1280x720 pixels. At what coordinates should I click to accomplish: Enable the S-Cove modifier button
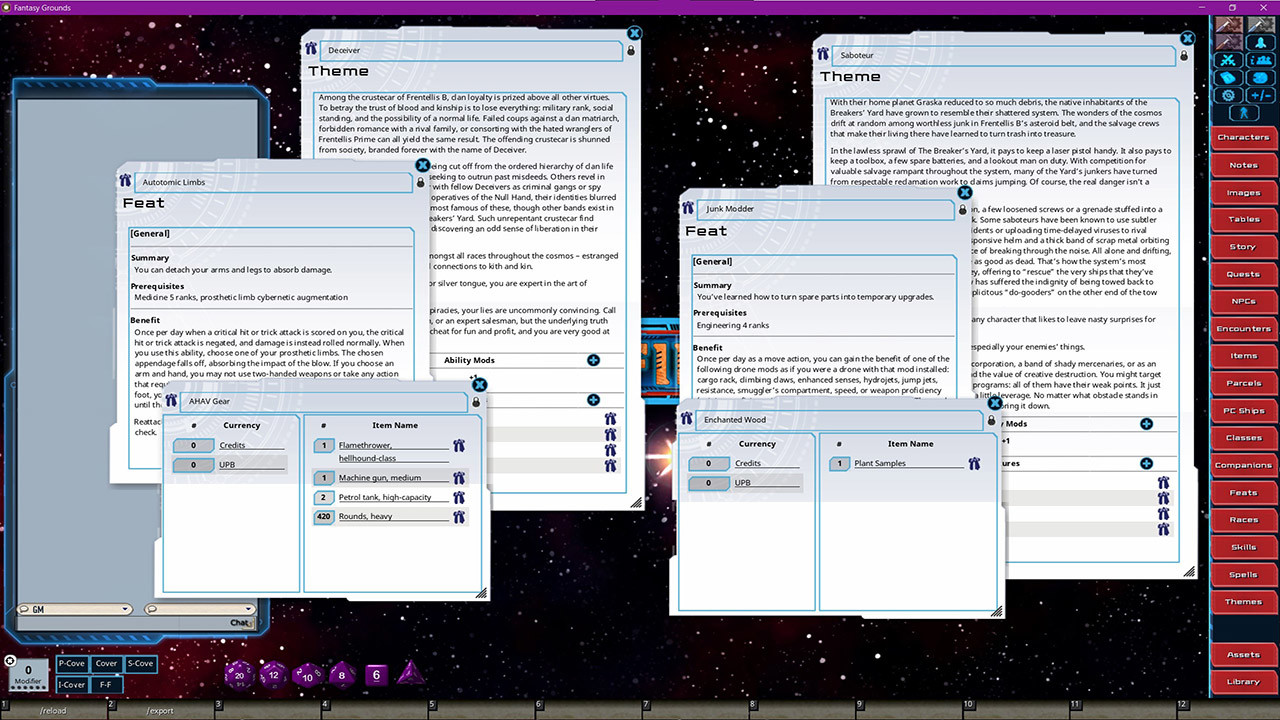pos(140,663)
